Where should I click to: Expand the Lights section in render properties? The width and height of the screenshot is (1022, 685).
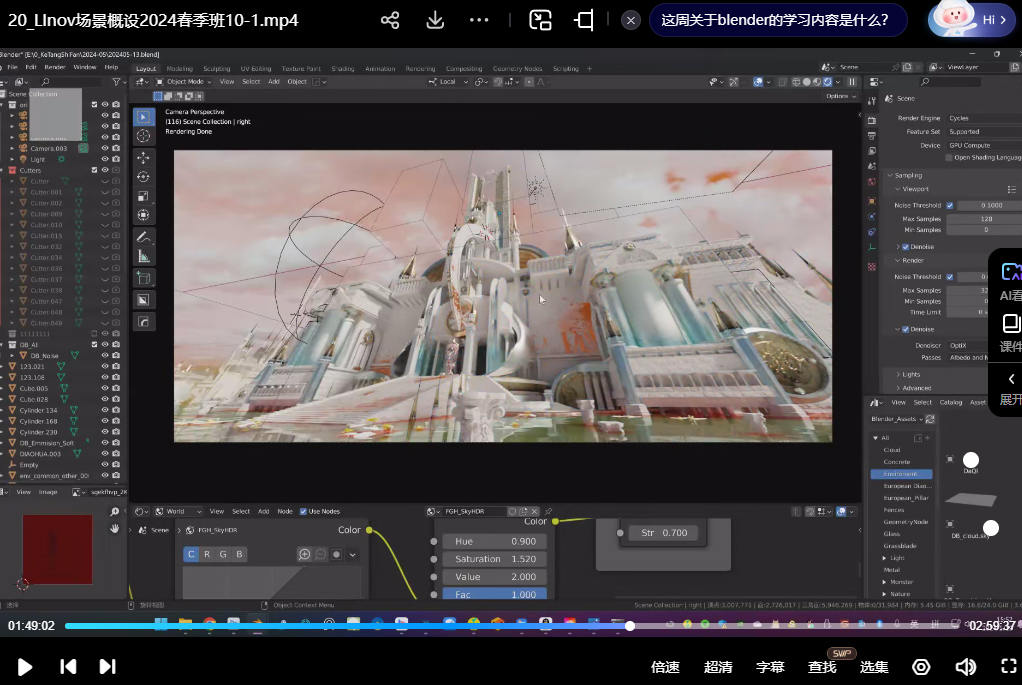coord(911,374)
